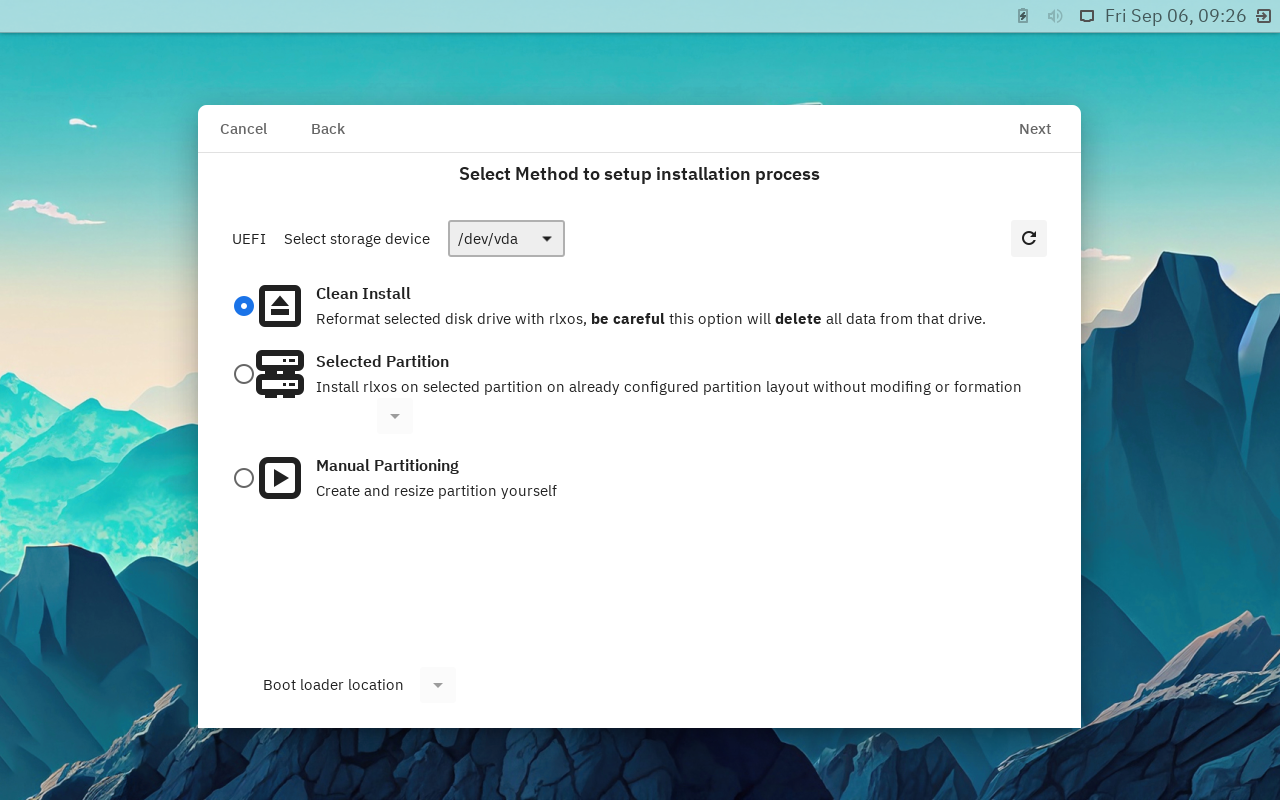Open the display/screen tray icon
The image size is (1280, 800).
coord(1086,16)
